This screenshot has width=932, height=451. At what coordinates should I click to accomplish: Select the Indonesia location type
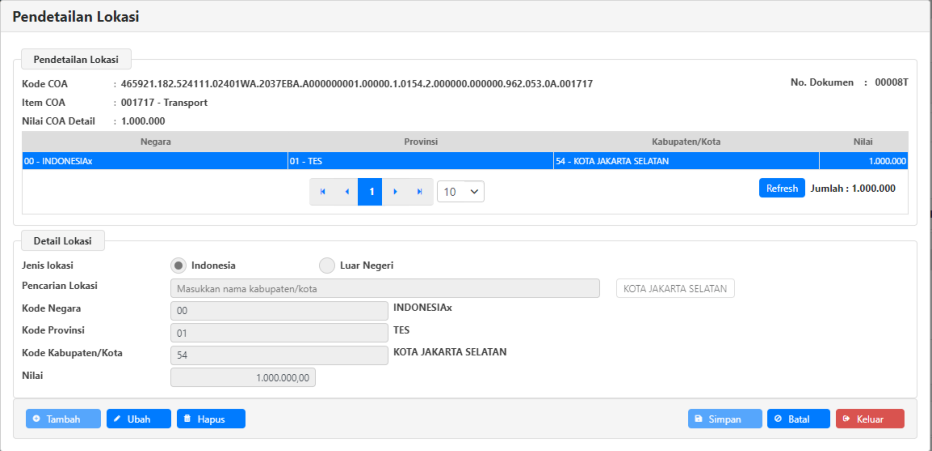click(x=179, y=265)
